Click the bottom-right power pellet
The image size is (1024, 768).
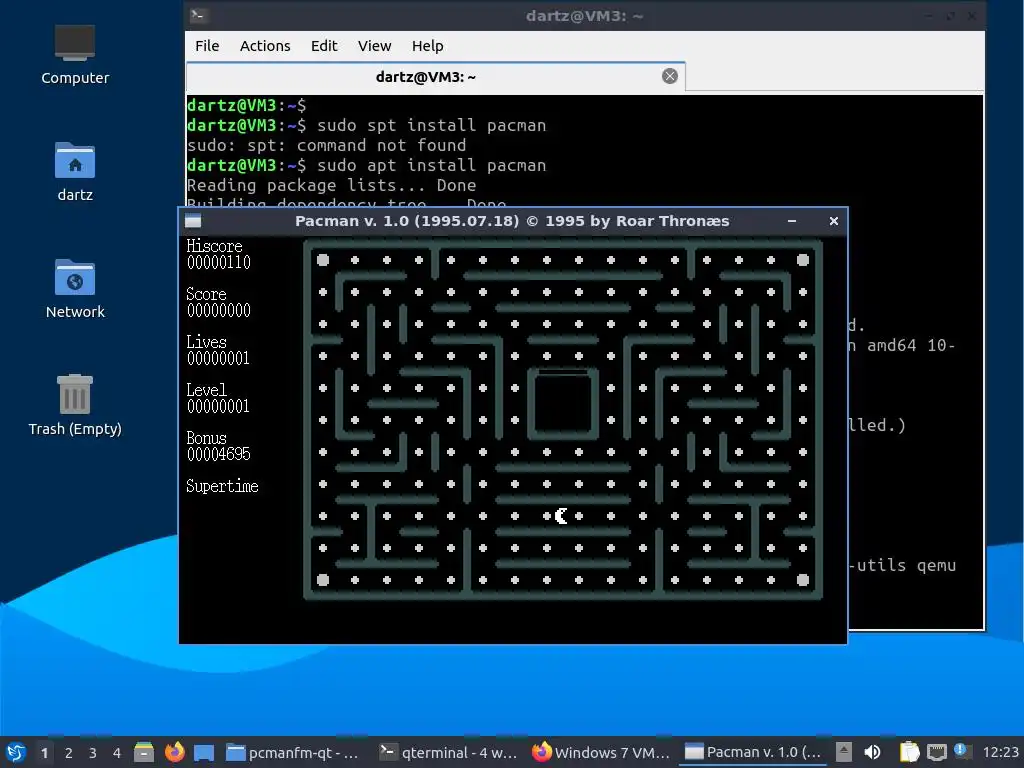coord(803,580)
